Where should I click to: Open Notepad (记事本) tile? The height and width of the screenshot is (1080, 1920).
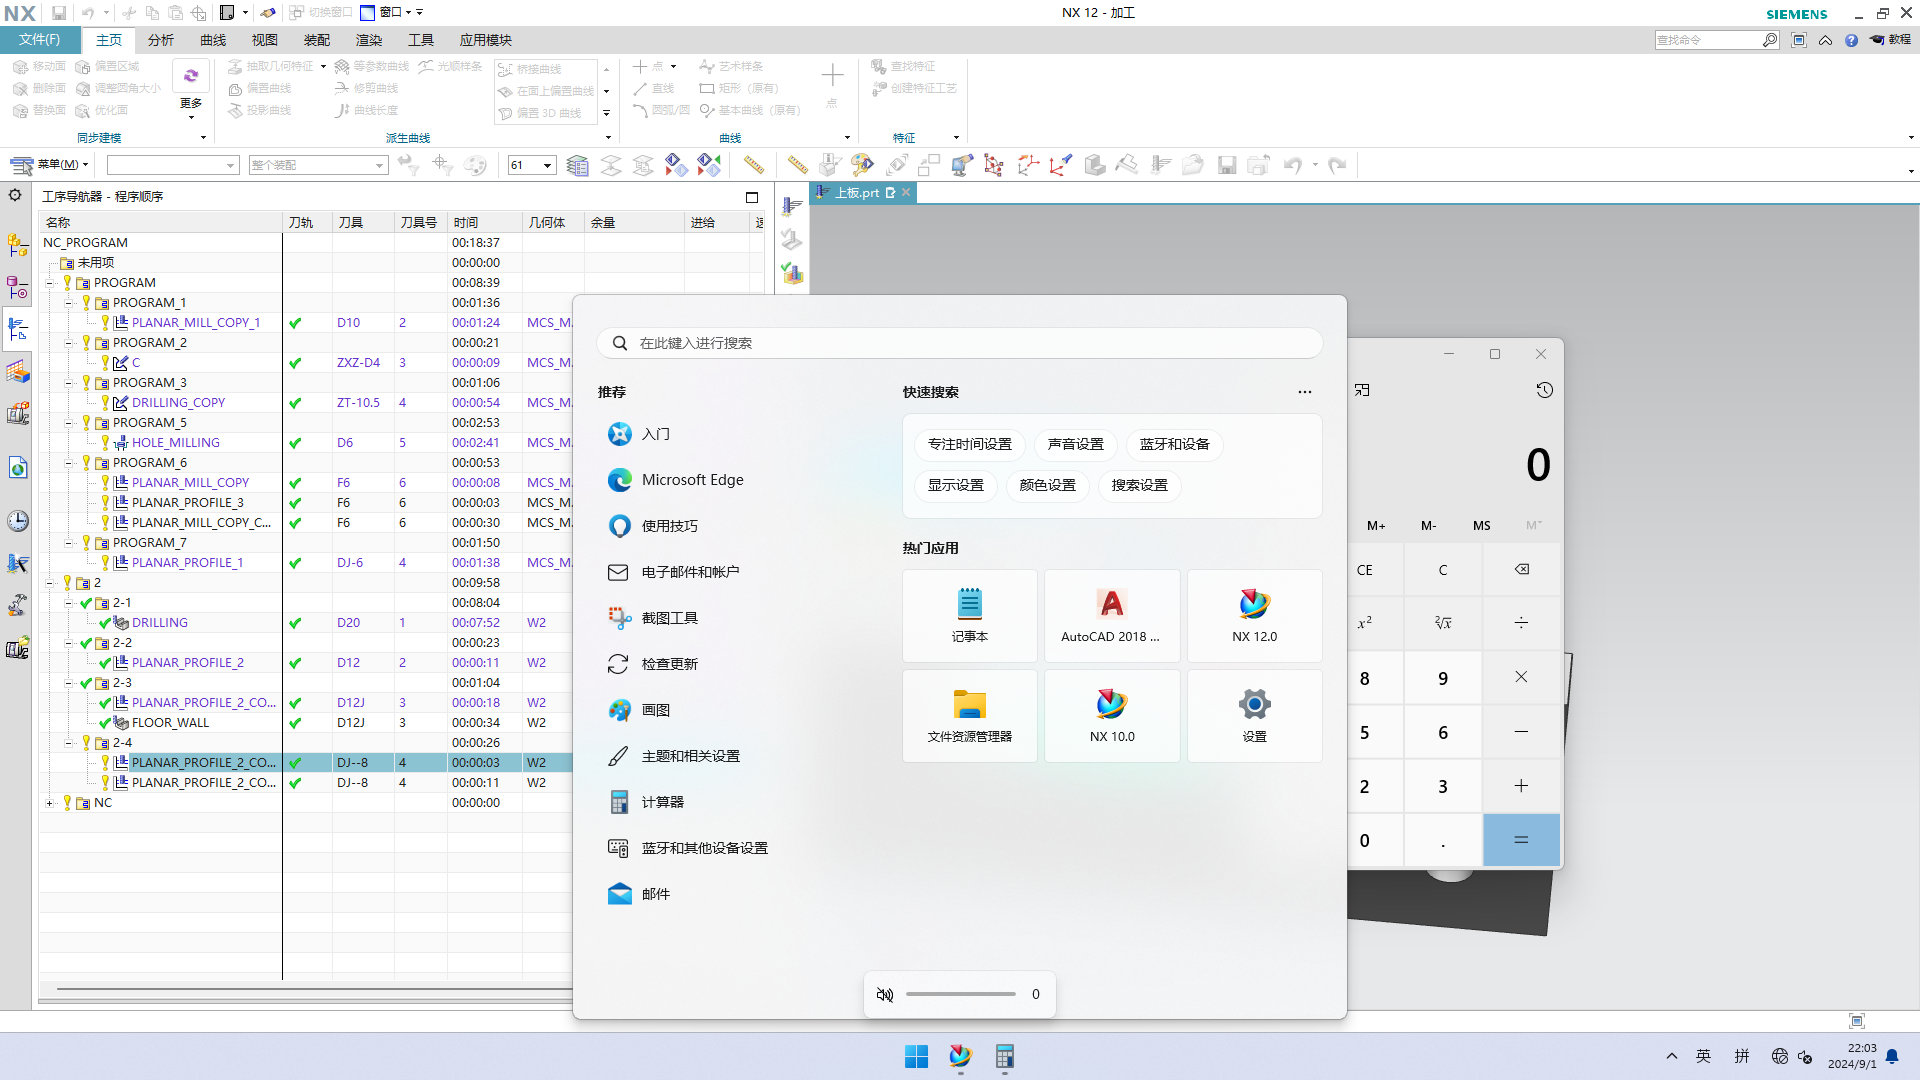[969, 616]
